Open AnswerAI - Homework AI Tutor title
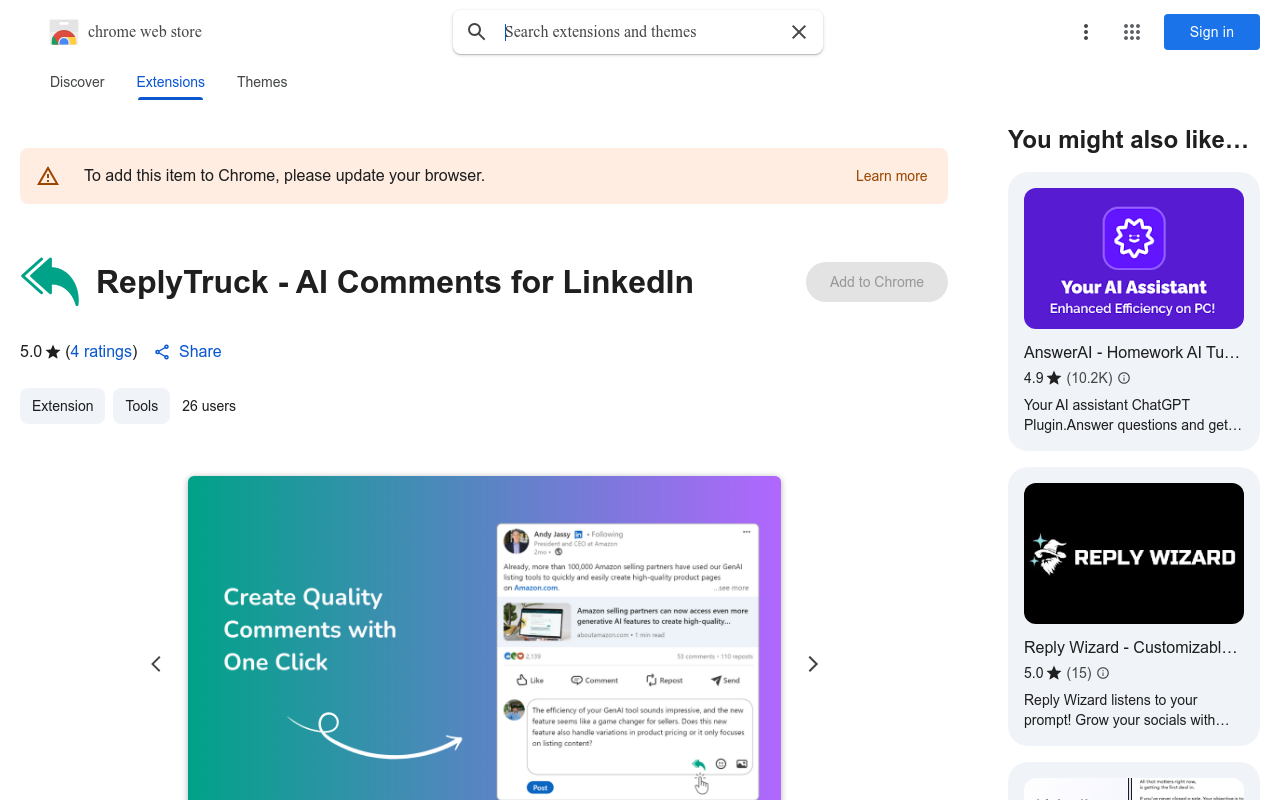 pos(1132,353)
